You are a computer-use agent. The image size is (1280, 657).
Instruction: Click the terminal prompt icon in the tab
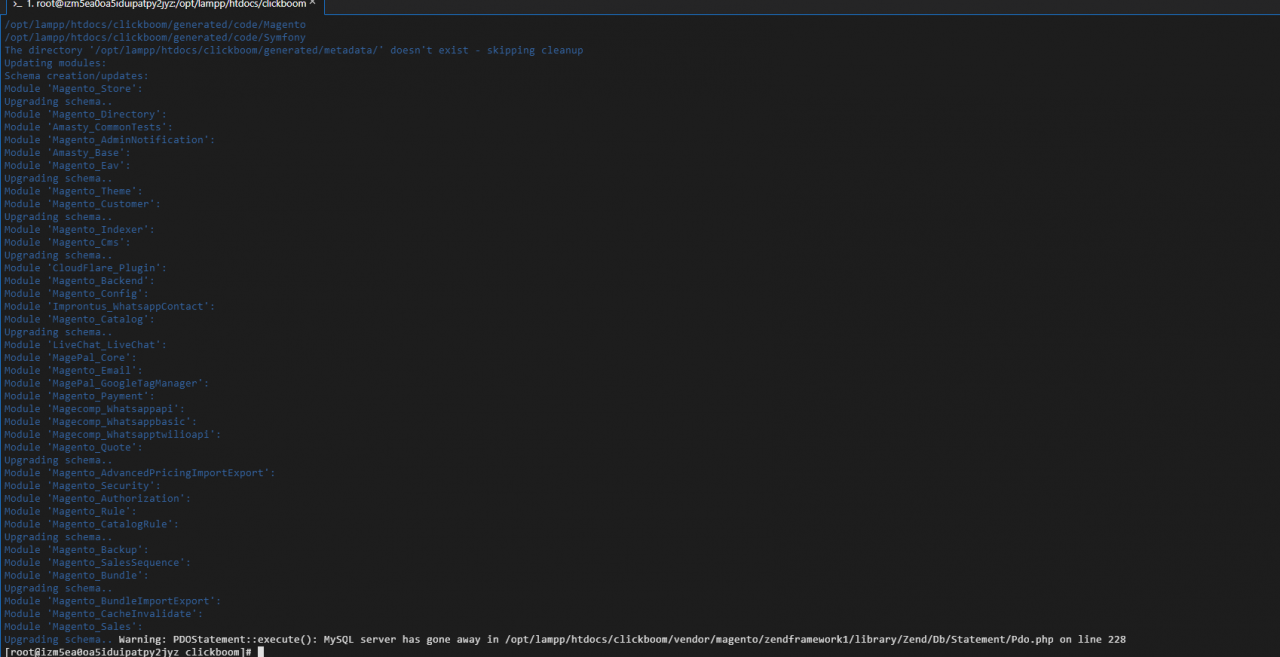point(18,5)
